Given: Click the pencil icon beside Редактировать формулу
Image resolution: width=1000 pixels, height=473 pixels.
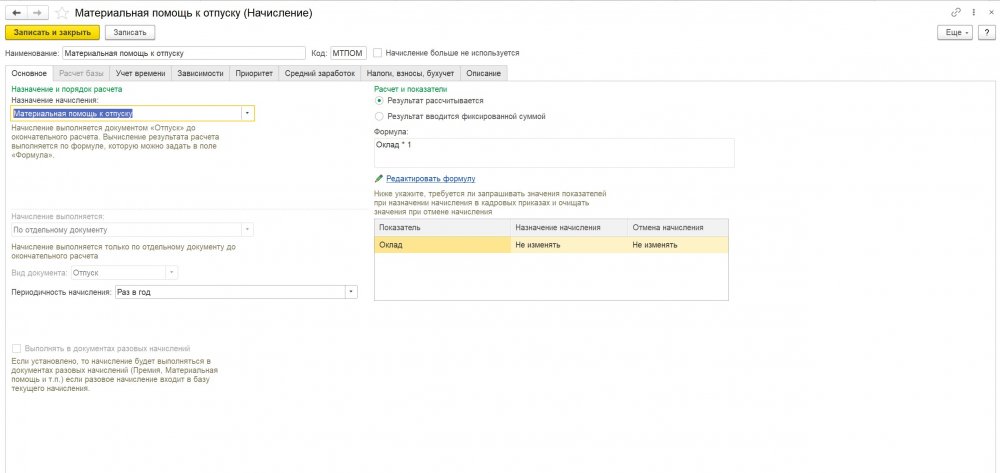Looking at the screenshot, I should pyautogui.click(x=378, y=178).
